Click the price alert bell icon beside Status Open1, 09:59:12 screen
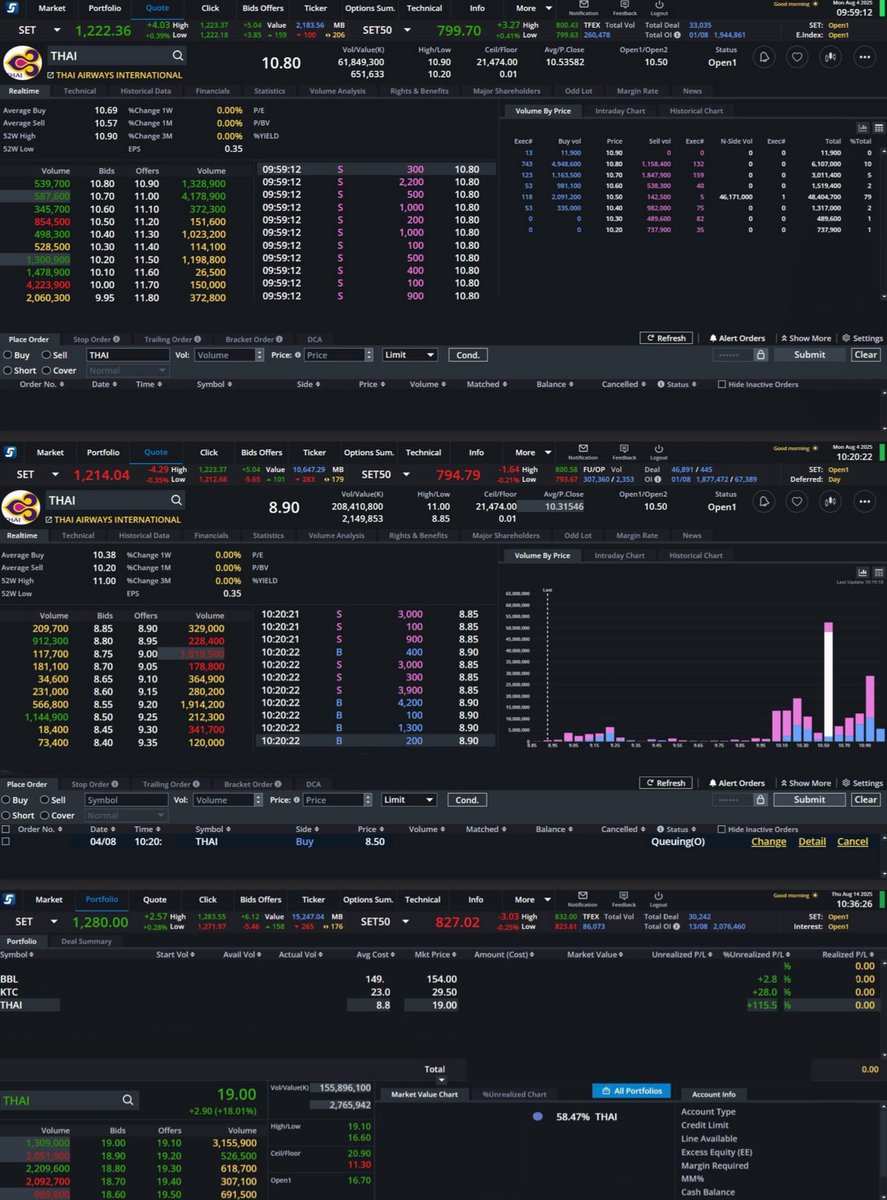 (x=764, y=57)
